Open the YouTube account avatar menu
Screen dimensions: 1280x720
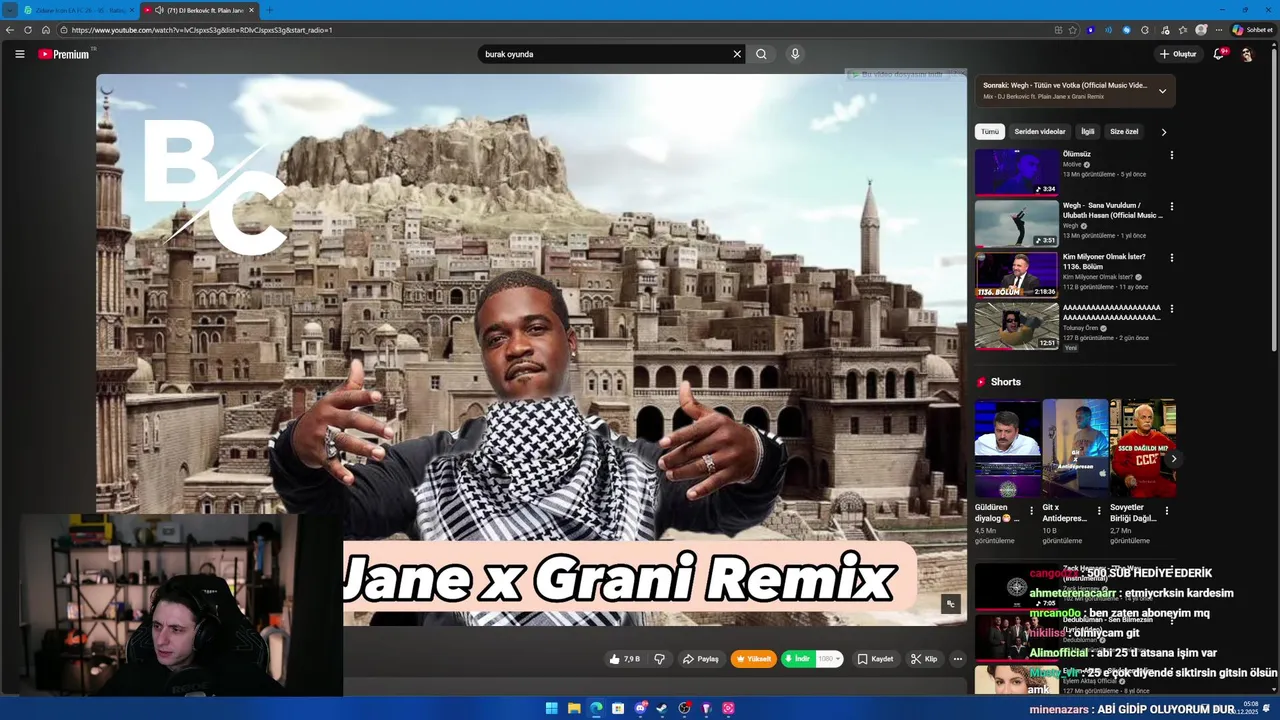(1247, 54)
